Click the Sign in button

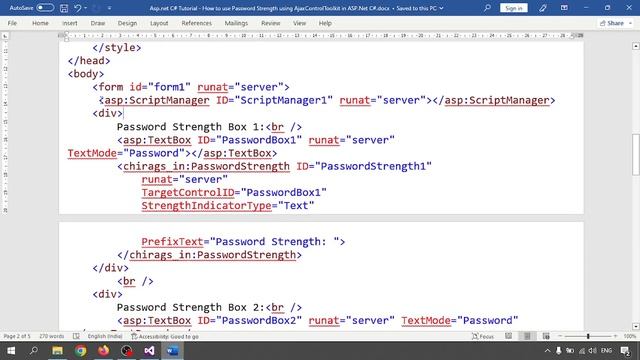[x=513, y=8]
